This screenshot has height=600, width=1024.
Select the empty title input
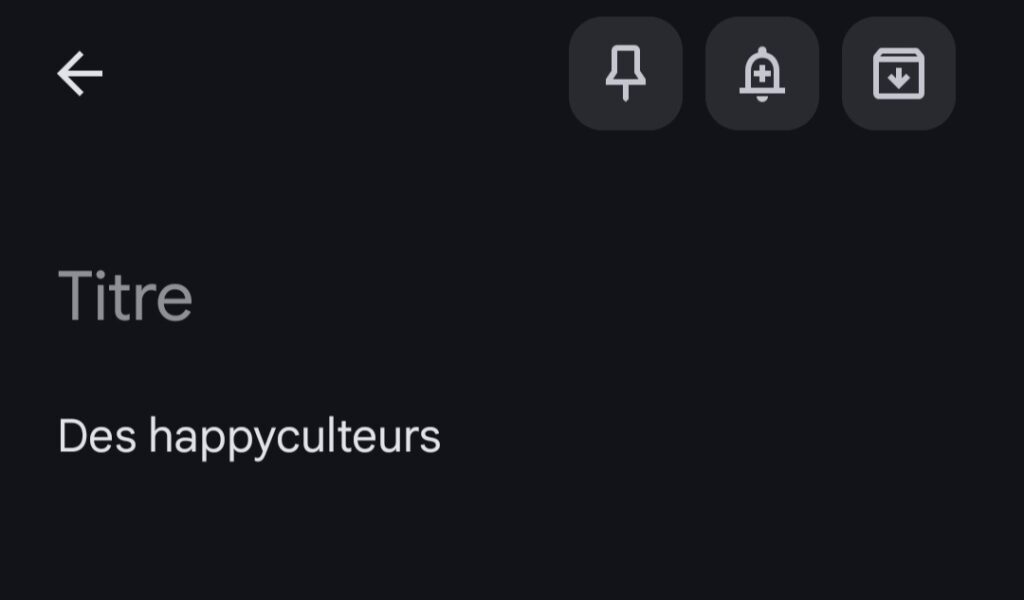point(126,296)
